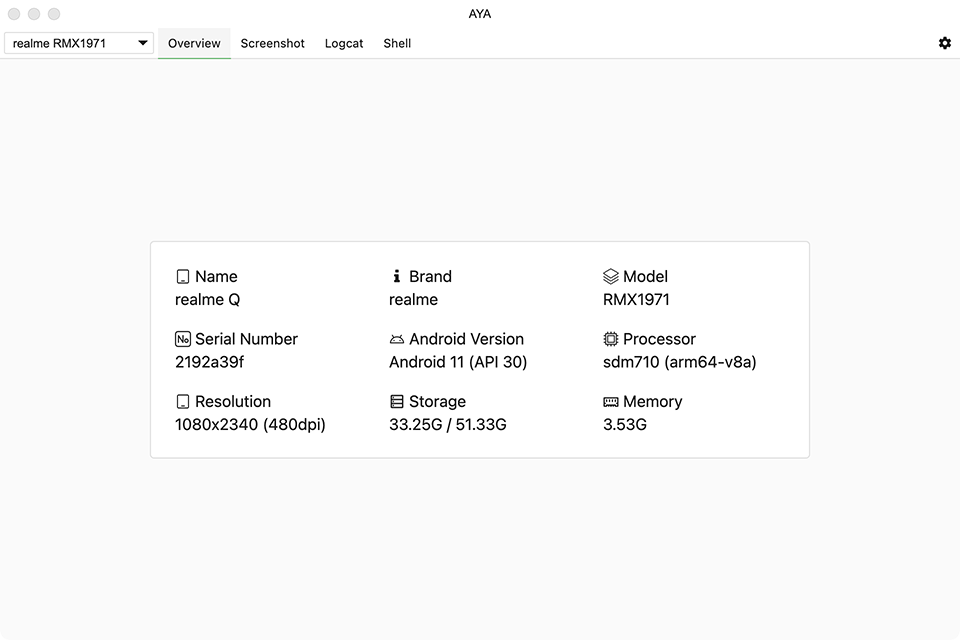Screen dimensions: 960x640
Task: Maximize the AYA window
Action: click(54, 13)
